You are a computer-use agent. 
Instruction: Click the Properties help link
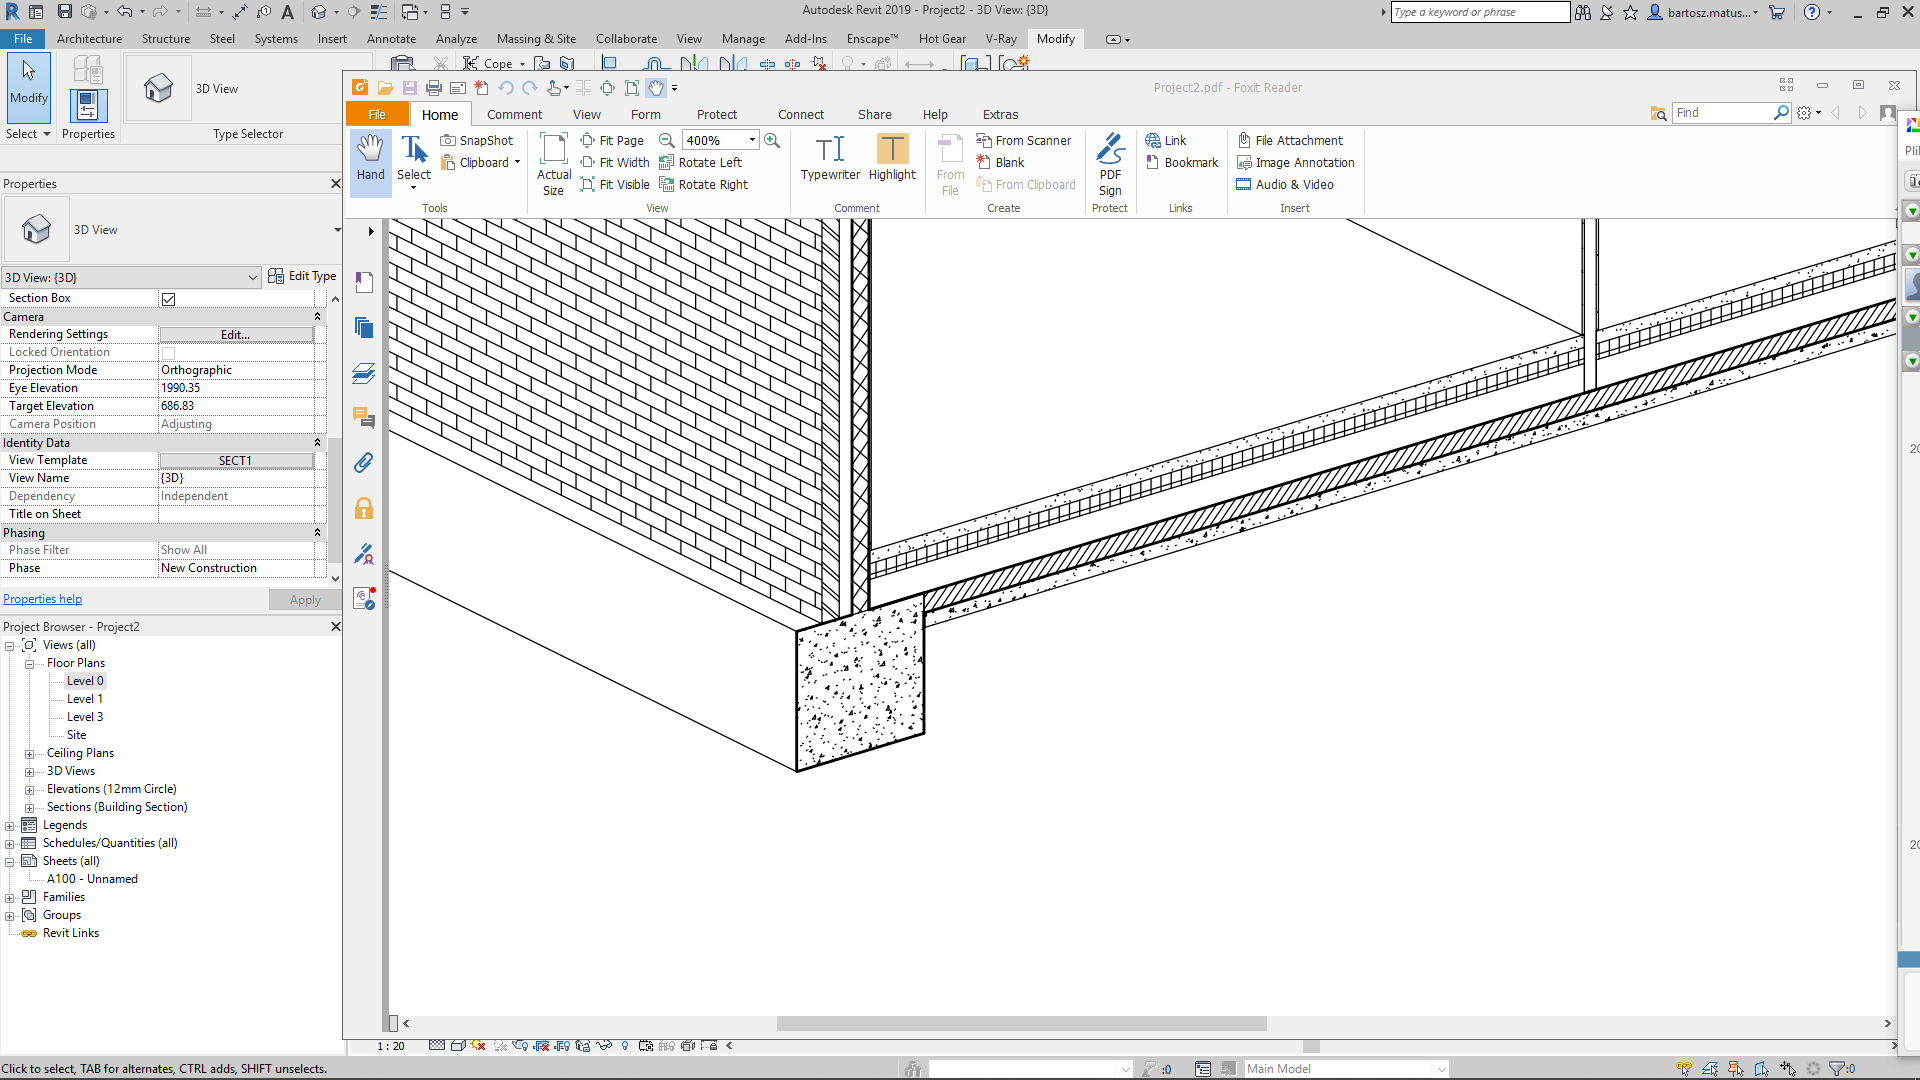(x=43, y=600)
